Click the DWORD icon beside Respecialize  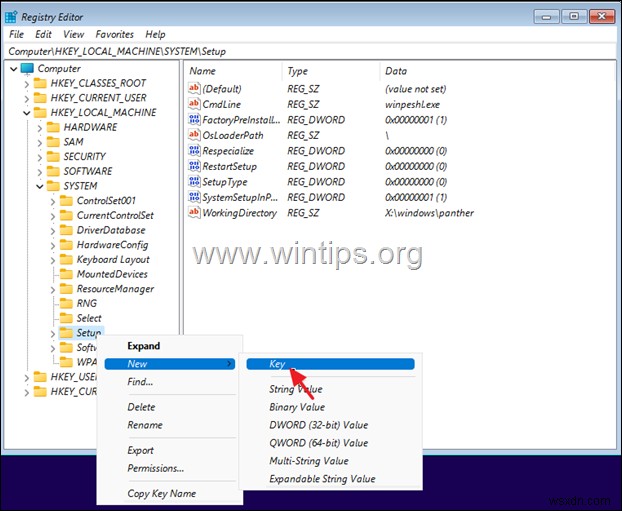[194, 150]
